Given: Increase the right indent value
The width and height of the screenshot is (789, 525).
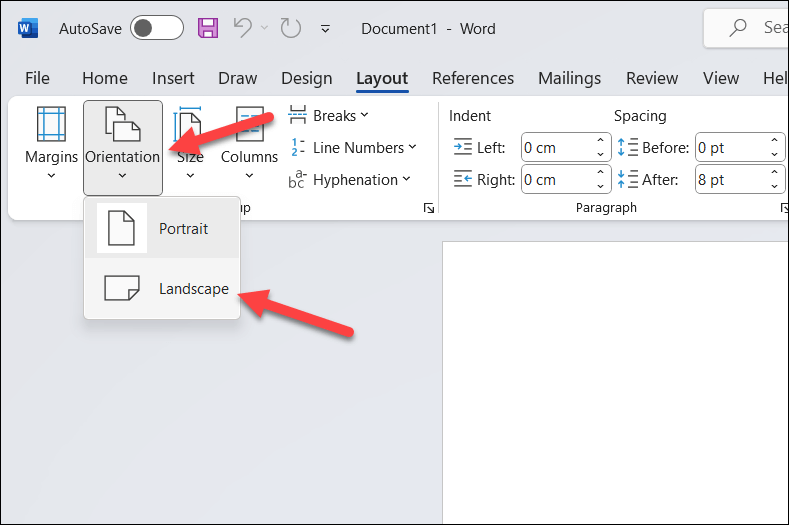Looking at the screenshot, I should [600, 172].
